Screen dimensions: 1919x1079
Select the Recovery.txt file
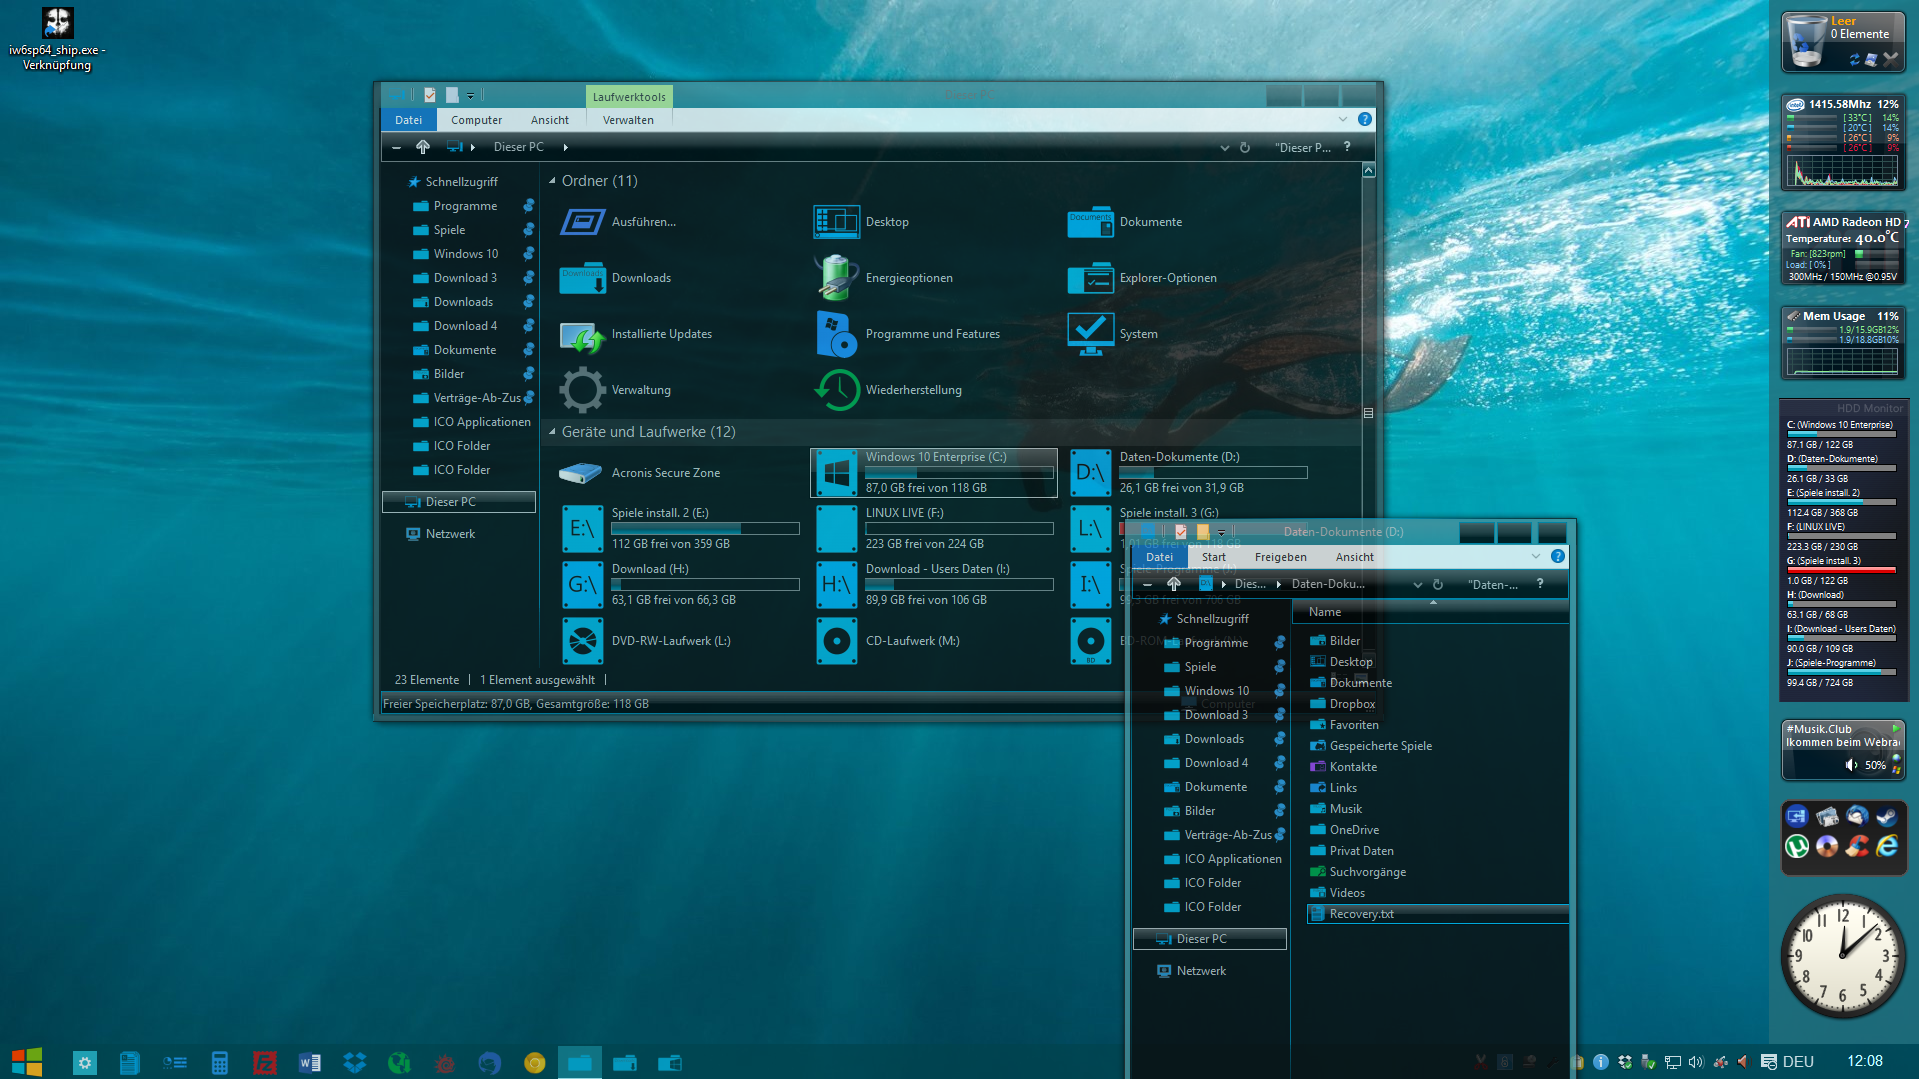[x=1361, y=914]
